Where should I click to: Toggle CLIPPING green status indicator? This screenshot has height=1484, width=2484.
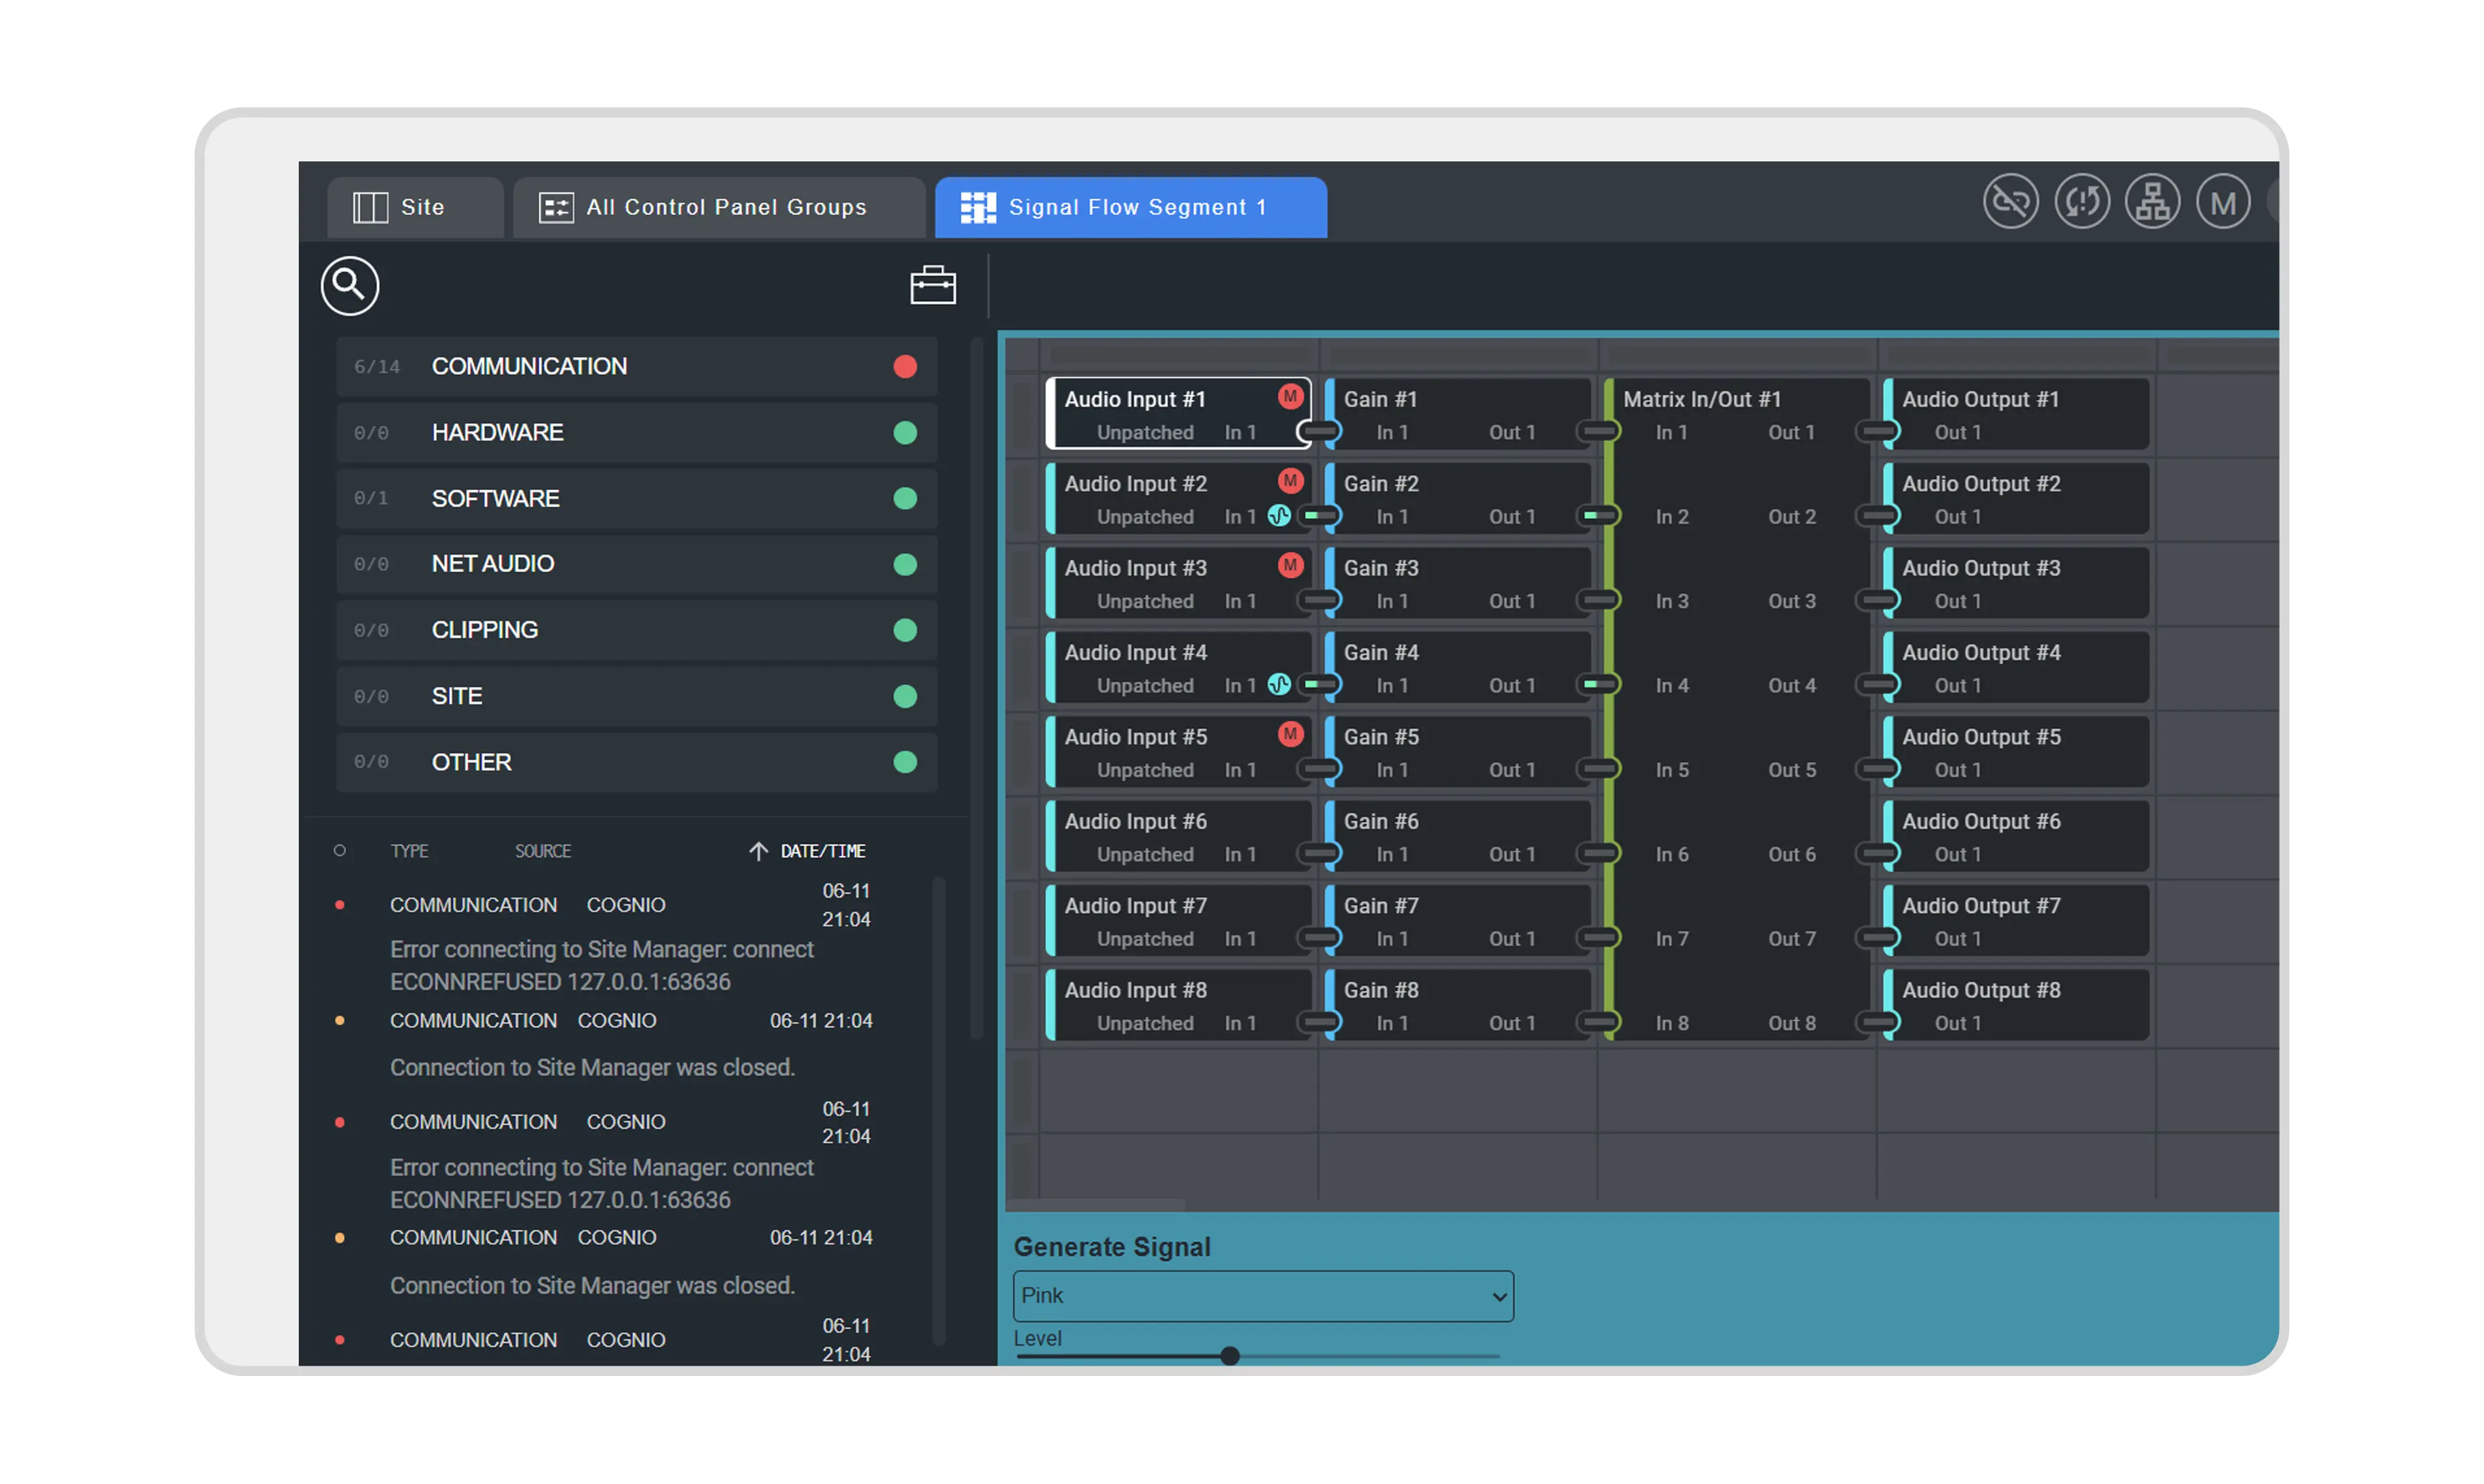[904, 630]
